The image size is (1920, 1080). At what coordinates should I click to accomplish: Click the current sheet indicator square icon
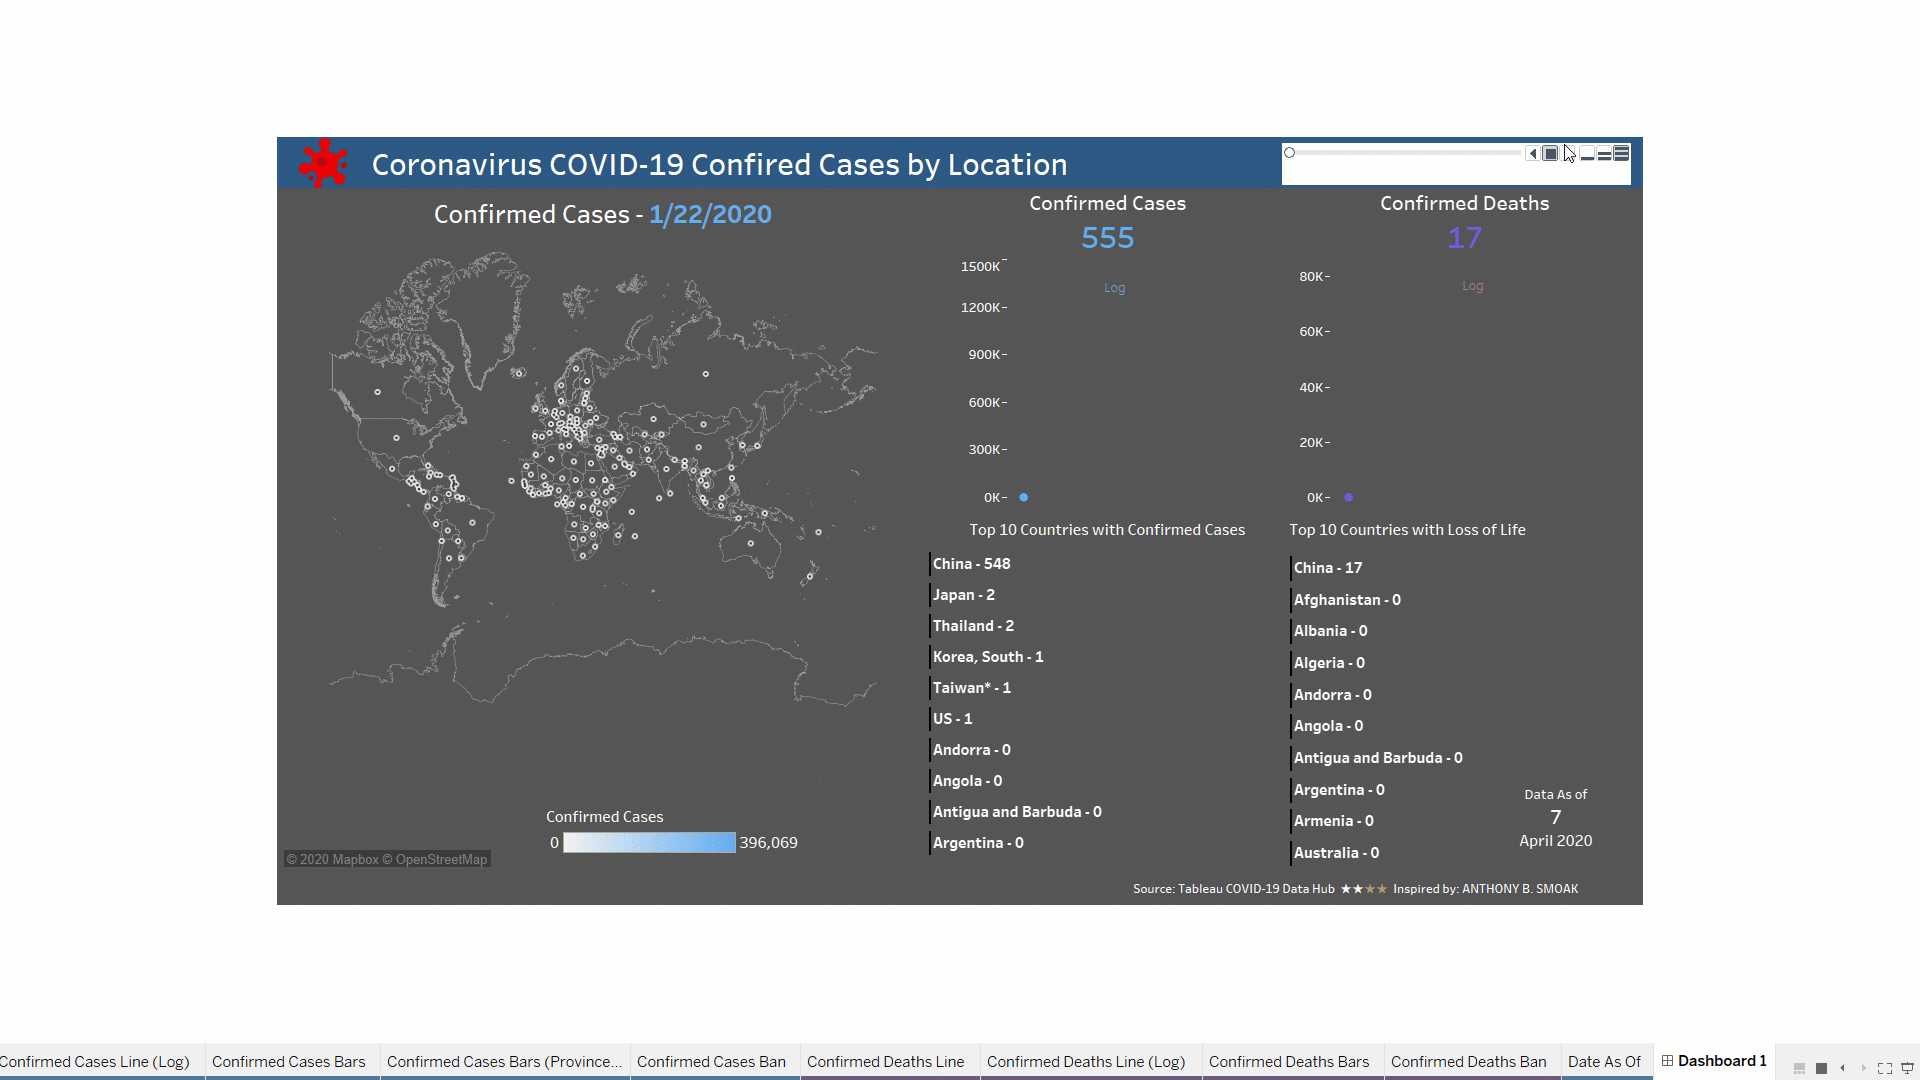coord(1821,1067)
